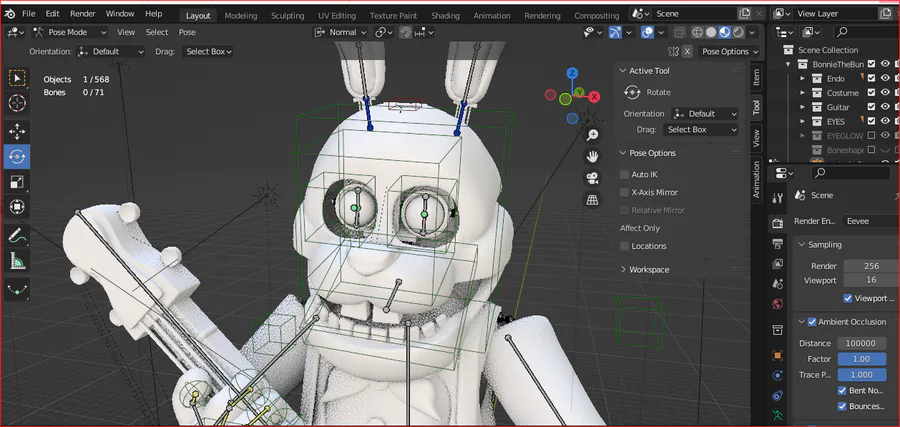Toggle viewport gizmos icon

(x=615, y=33)
